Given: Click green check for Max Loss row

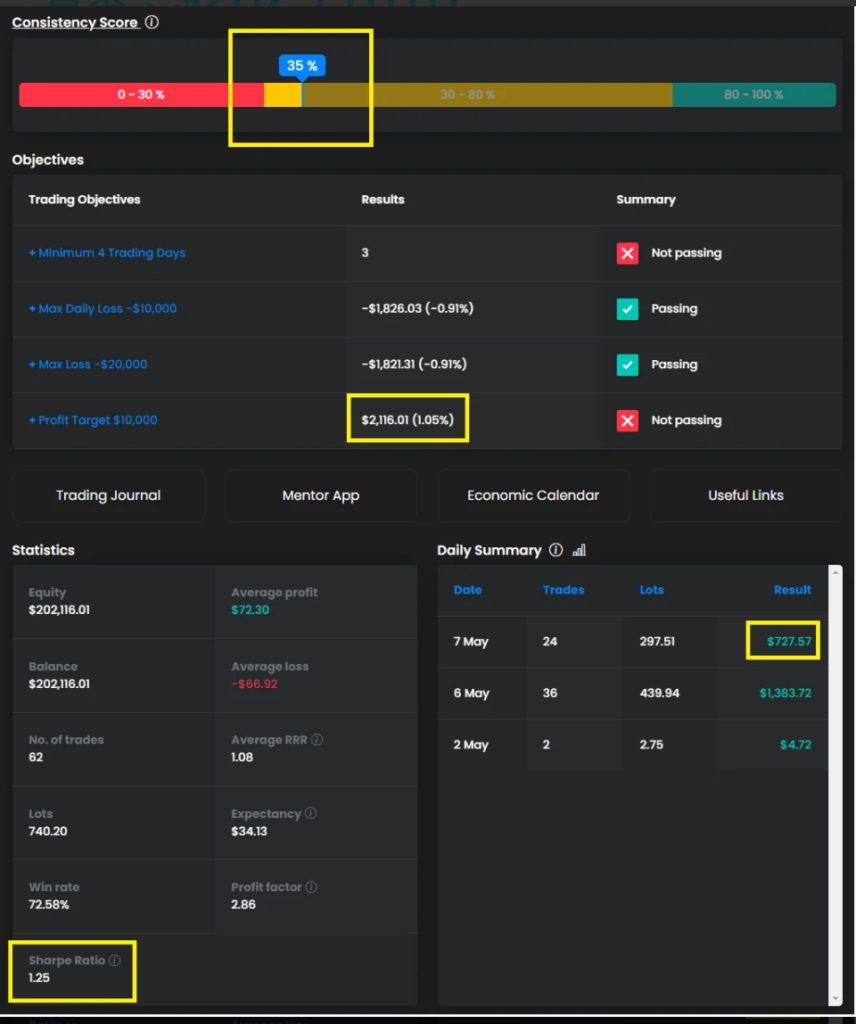Looking at the screenshot, I should click(x=627, y=365).
